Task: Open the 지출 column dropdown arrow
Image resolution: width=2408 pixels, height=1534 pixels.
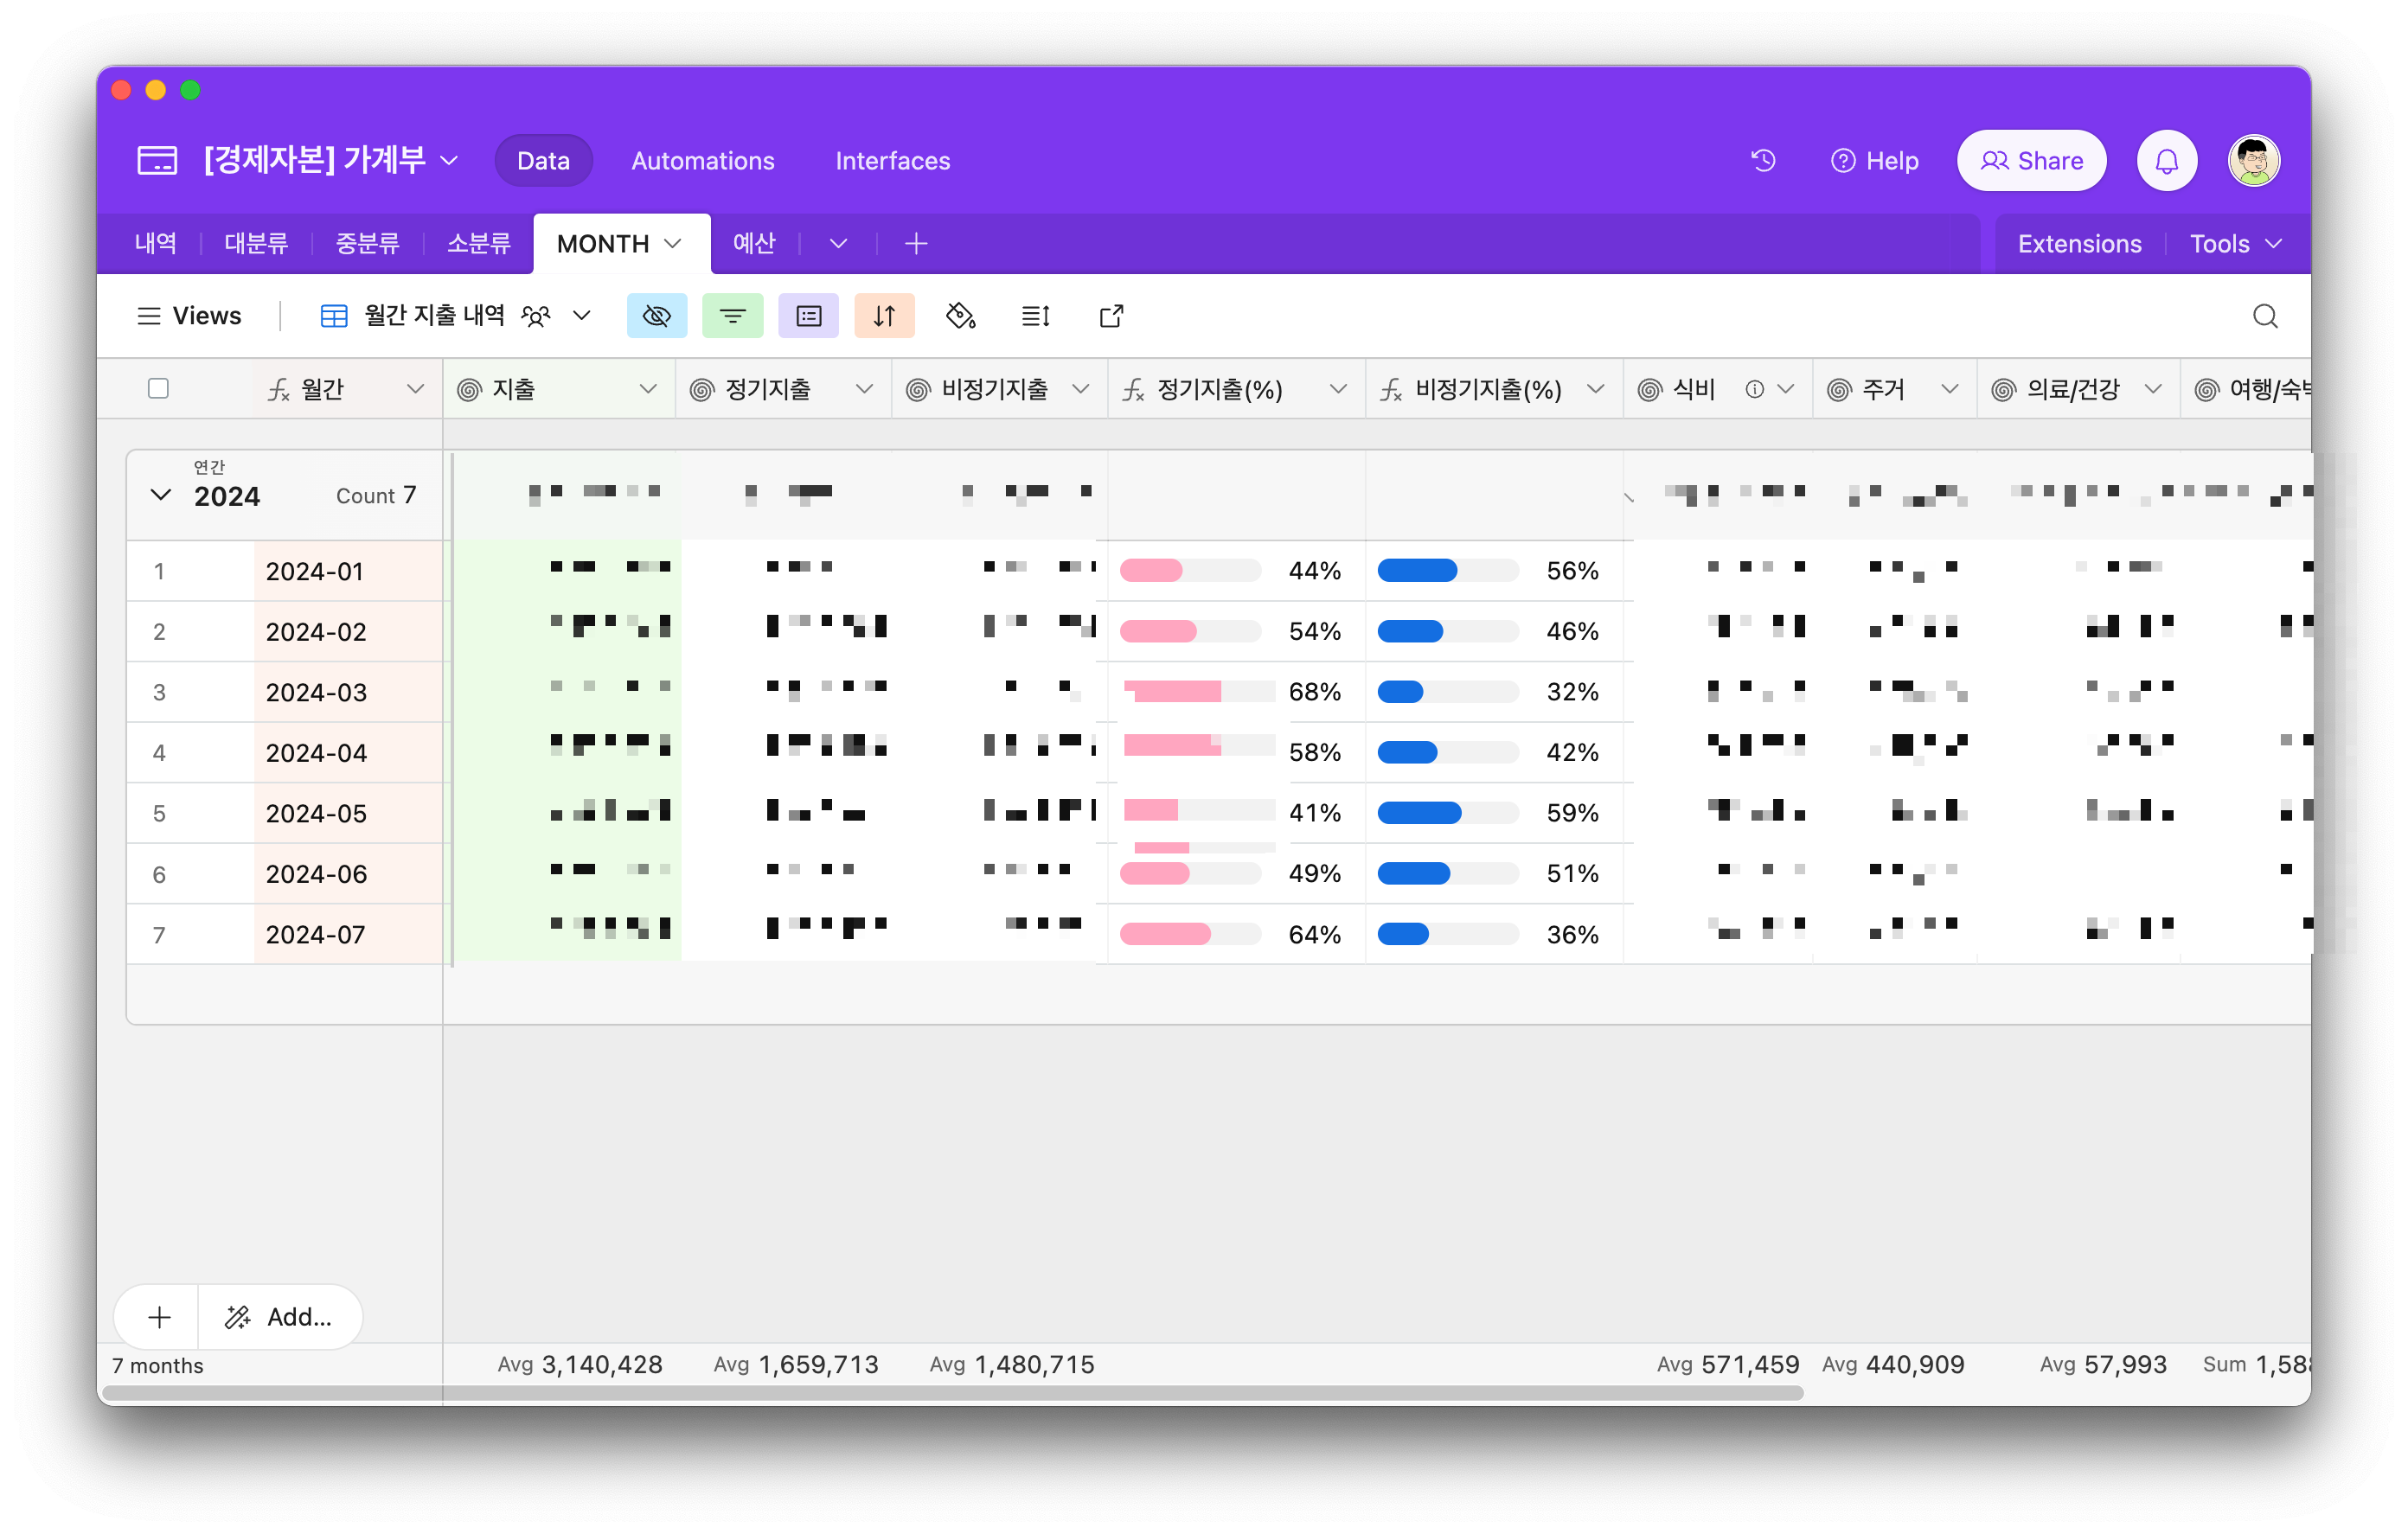Action: [x=648, y=389]
